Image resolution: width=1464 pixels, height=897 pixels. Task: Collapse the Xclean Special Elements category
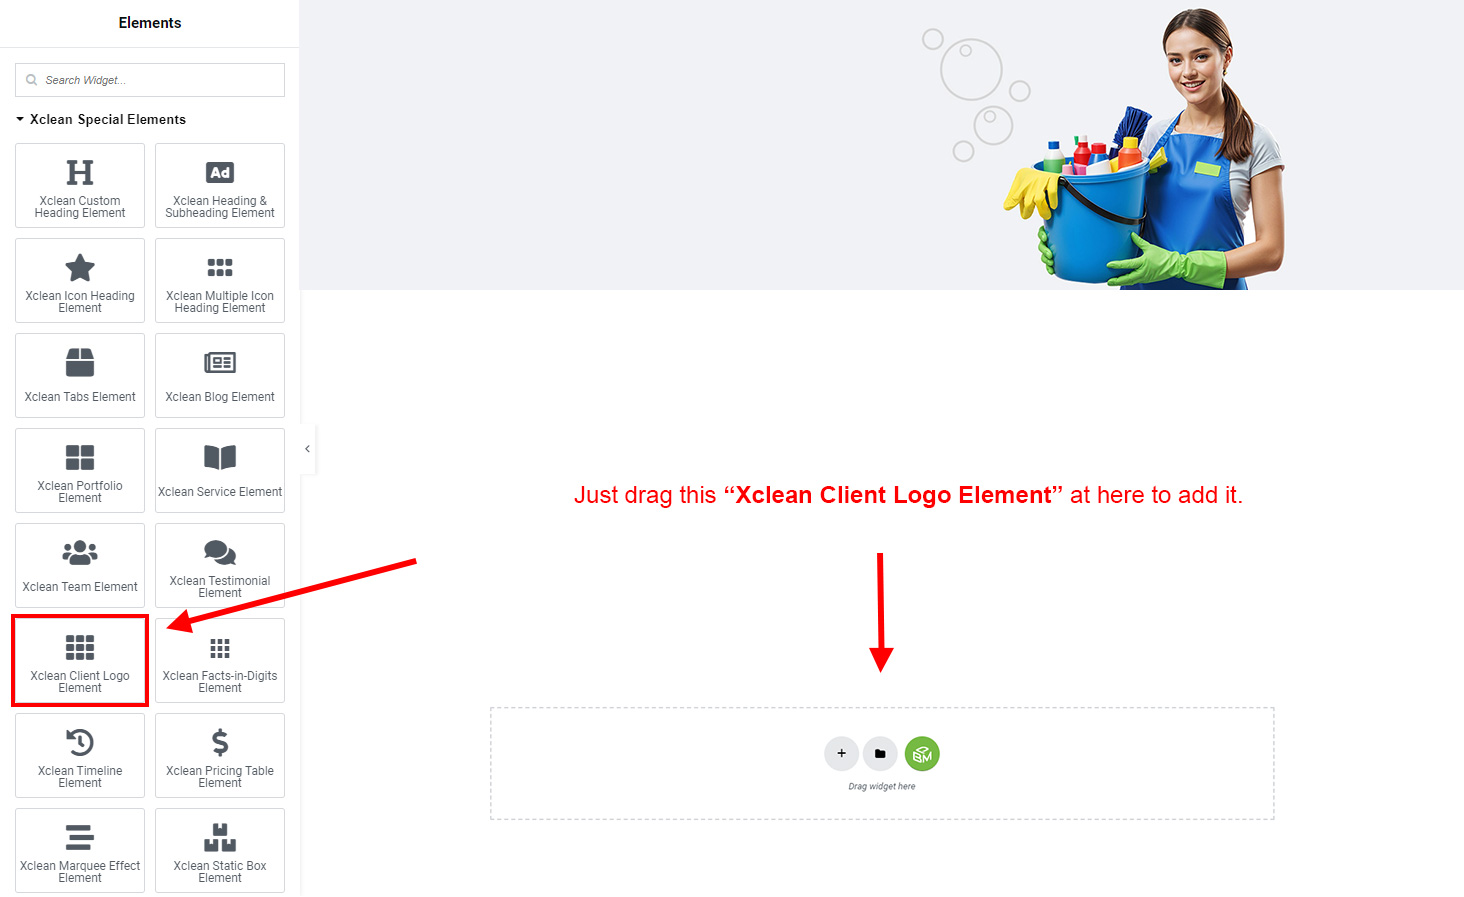(x=101, y=119)
